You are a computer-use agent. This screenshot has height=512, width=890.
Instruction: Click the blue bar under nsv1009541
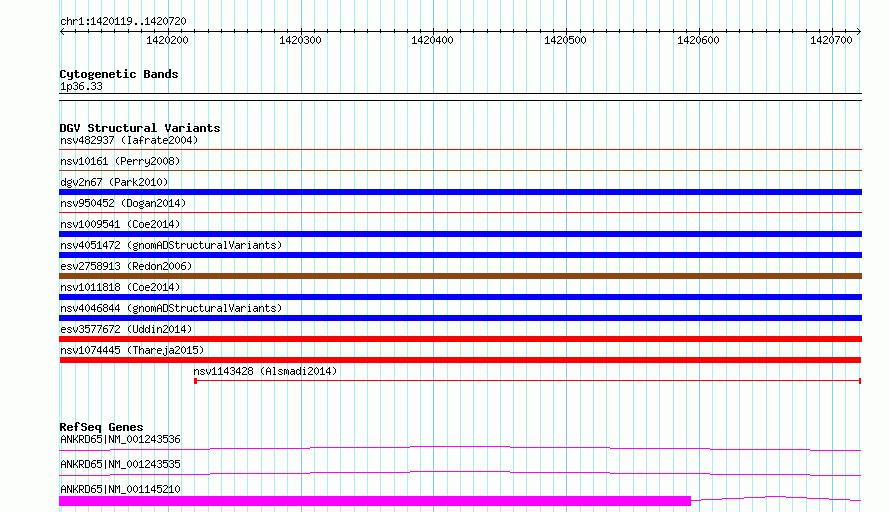pos(460,234)
